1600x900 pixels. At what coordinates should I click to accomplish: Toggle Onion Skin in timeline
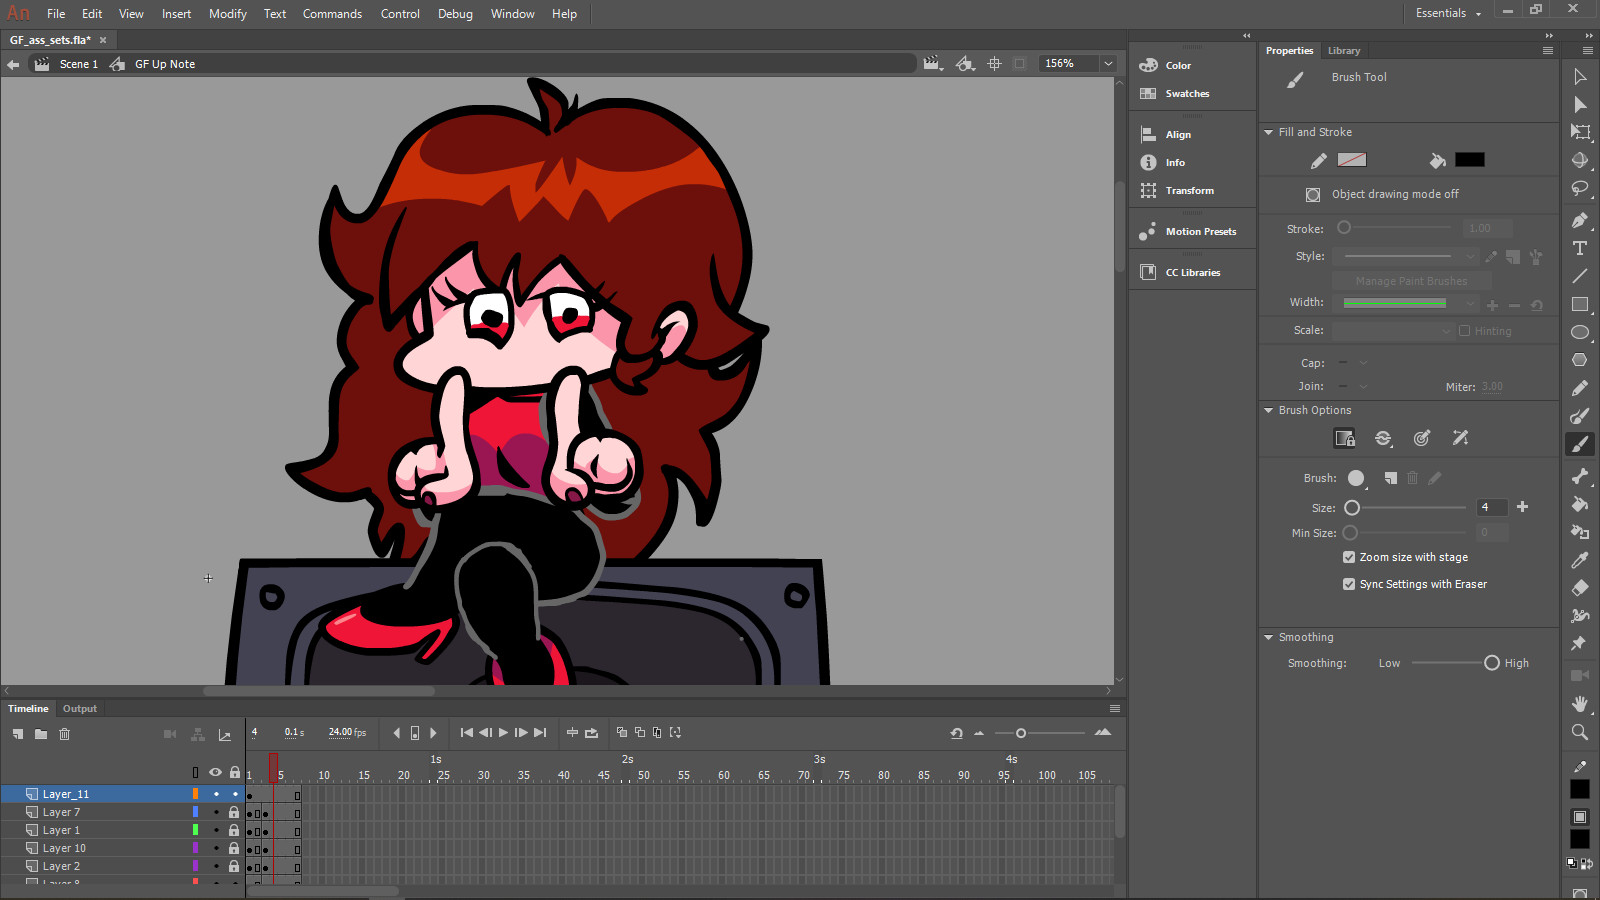pyautogui.click(x=622, y=733)
